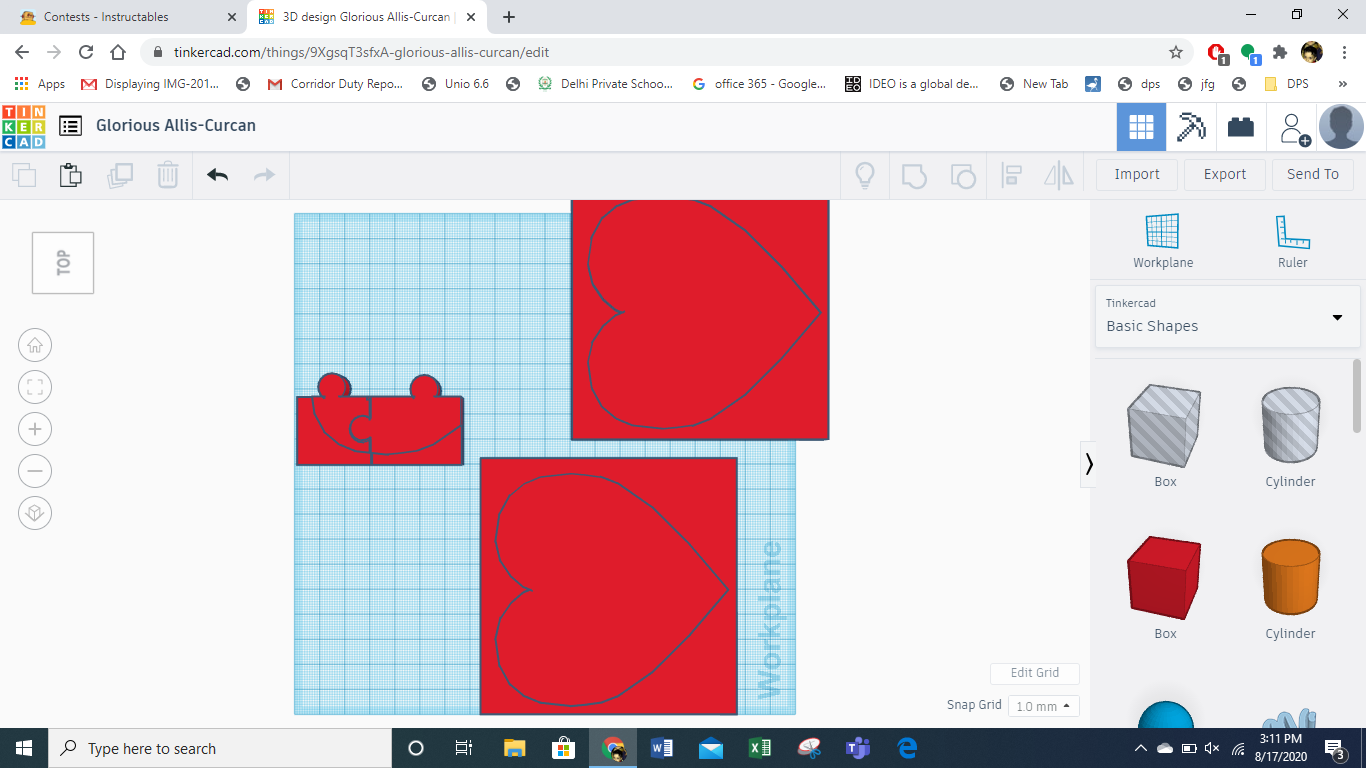Screen dimensions: 1366x768
Task: Click the Export button
Action: [x=1225, y=174]
